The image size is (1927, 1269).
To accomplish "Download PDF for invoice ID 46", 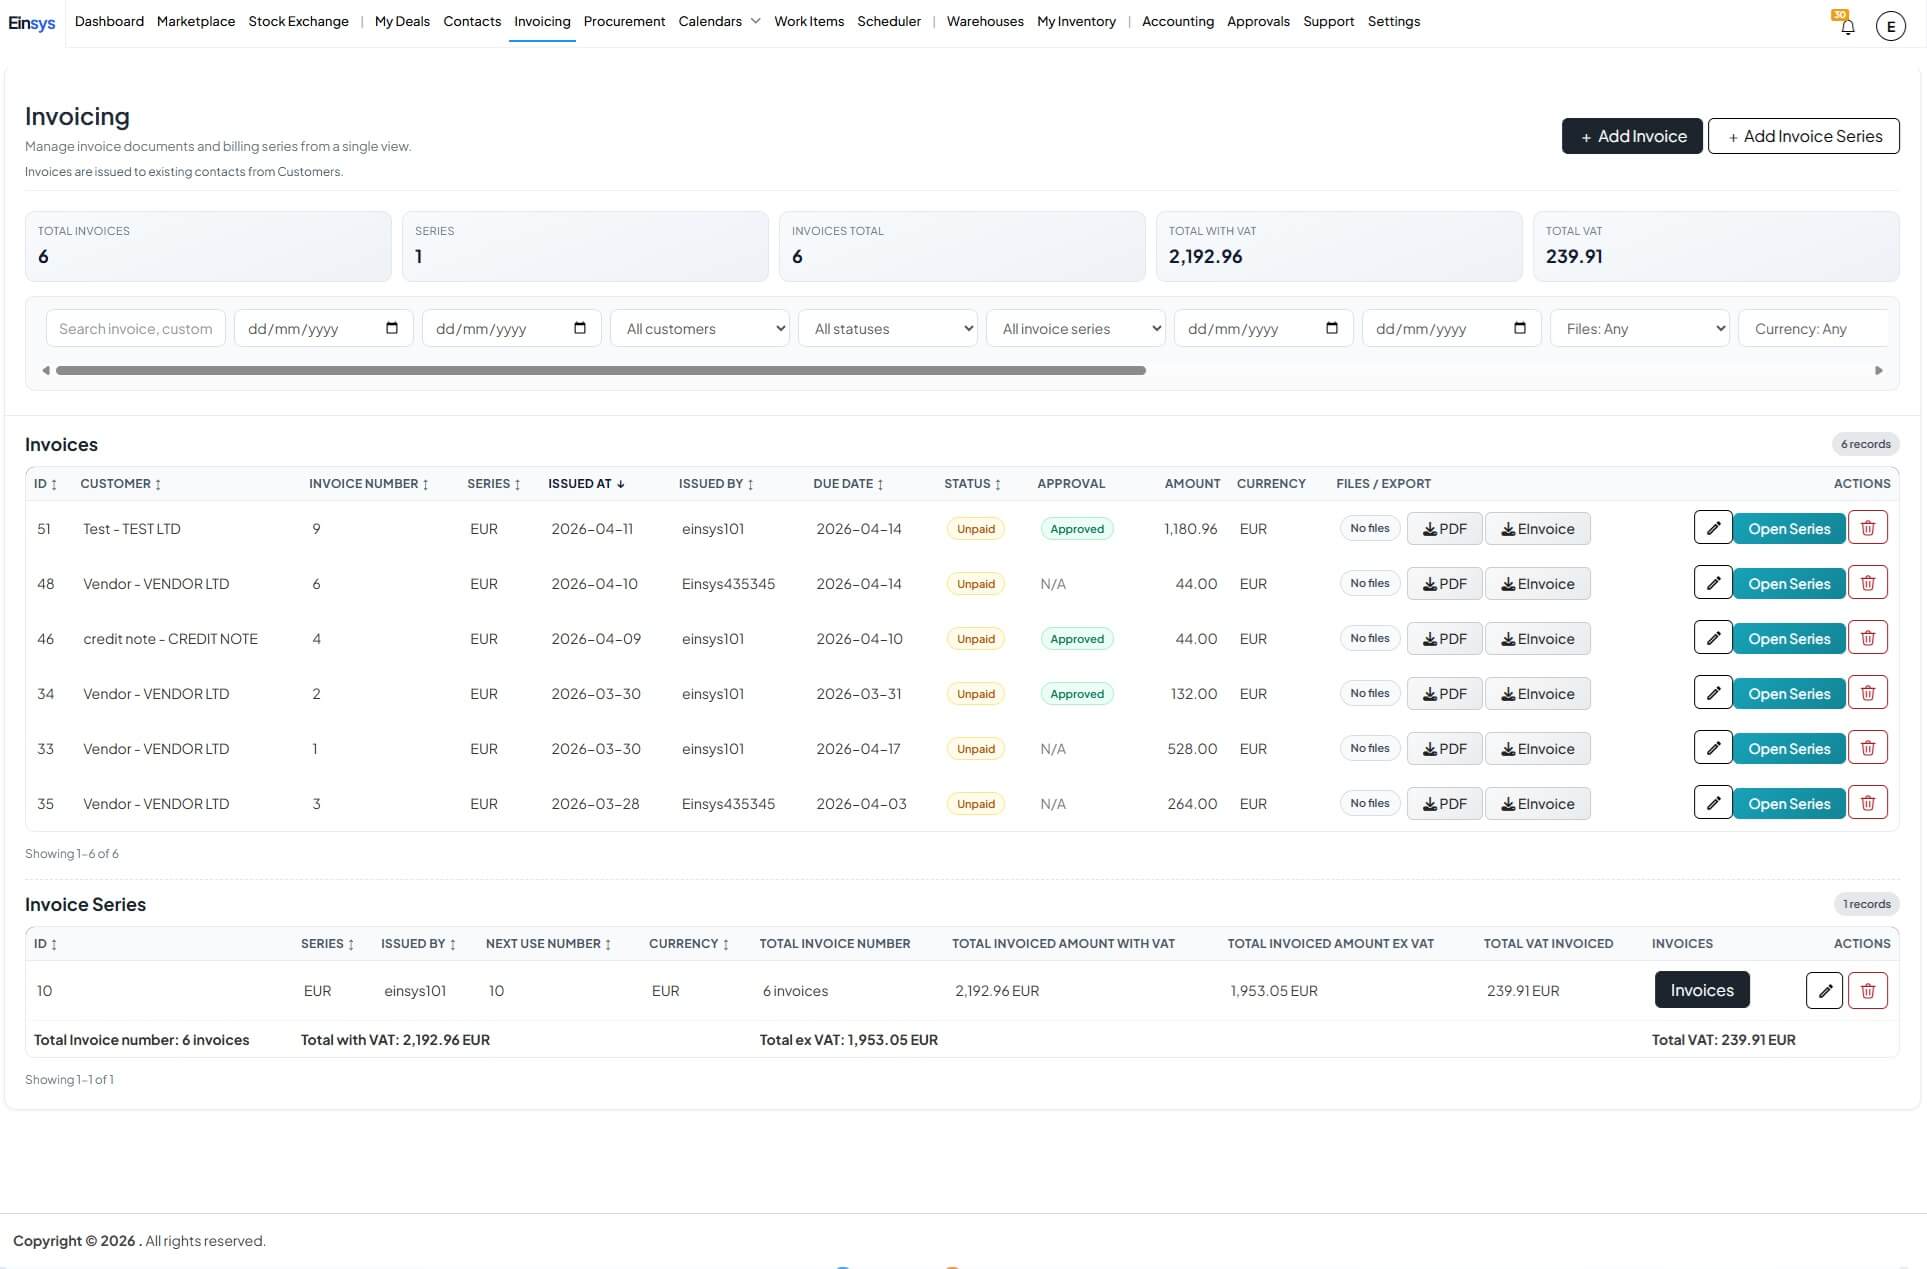I will point(1444,639).
